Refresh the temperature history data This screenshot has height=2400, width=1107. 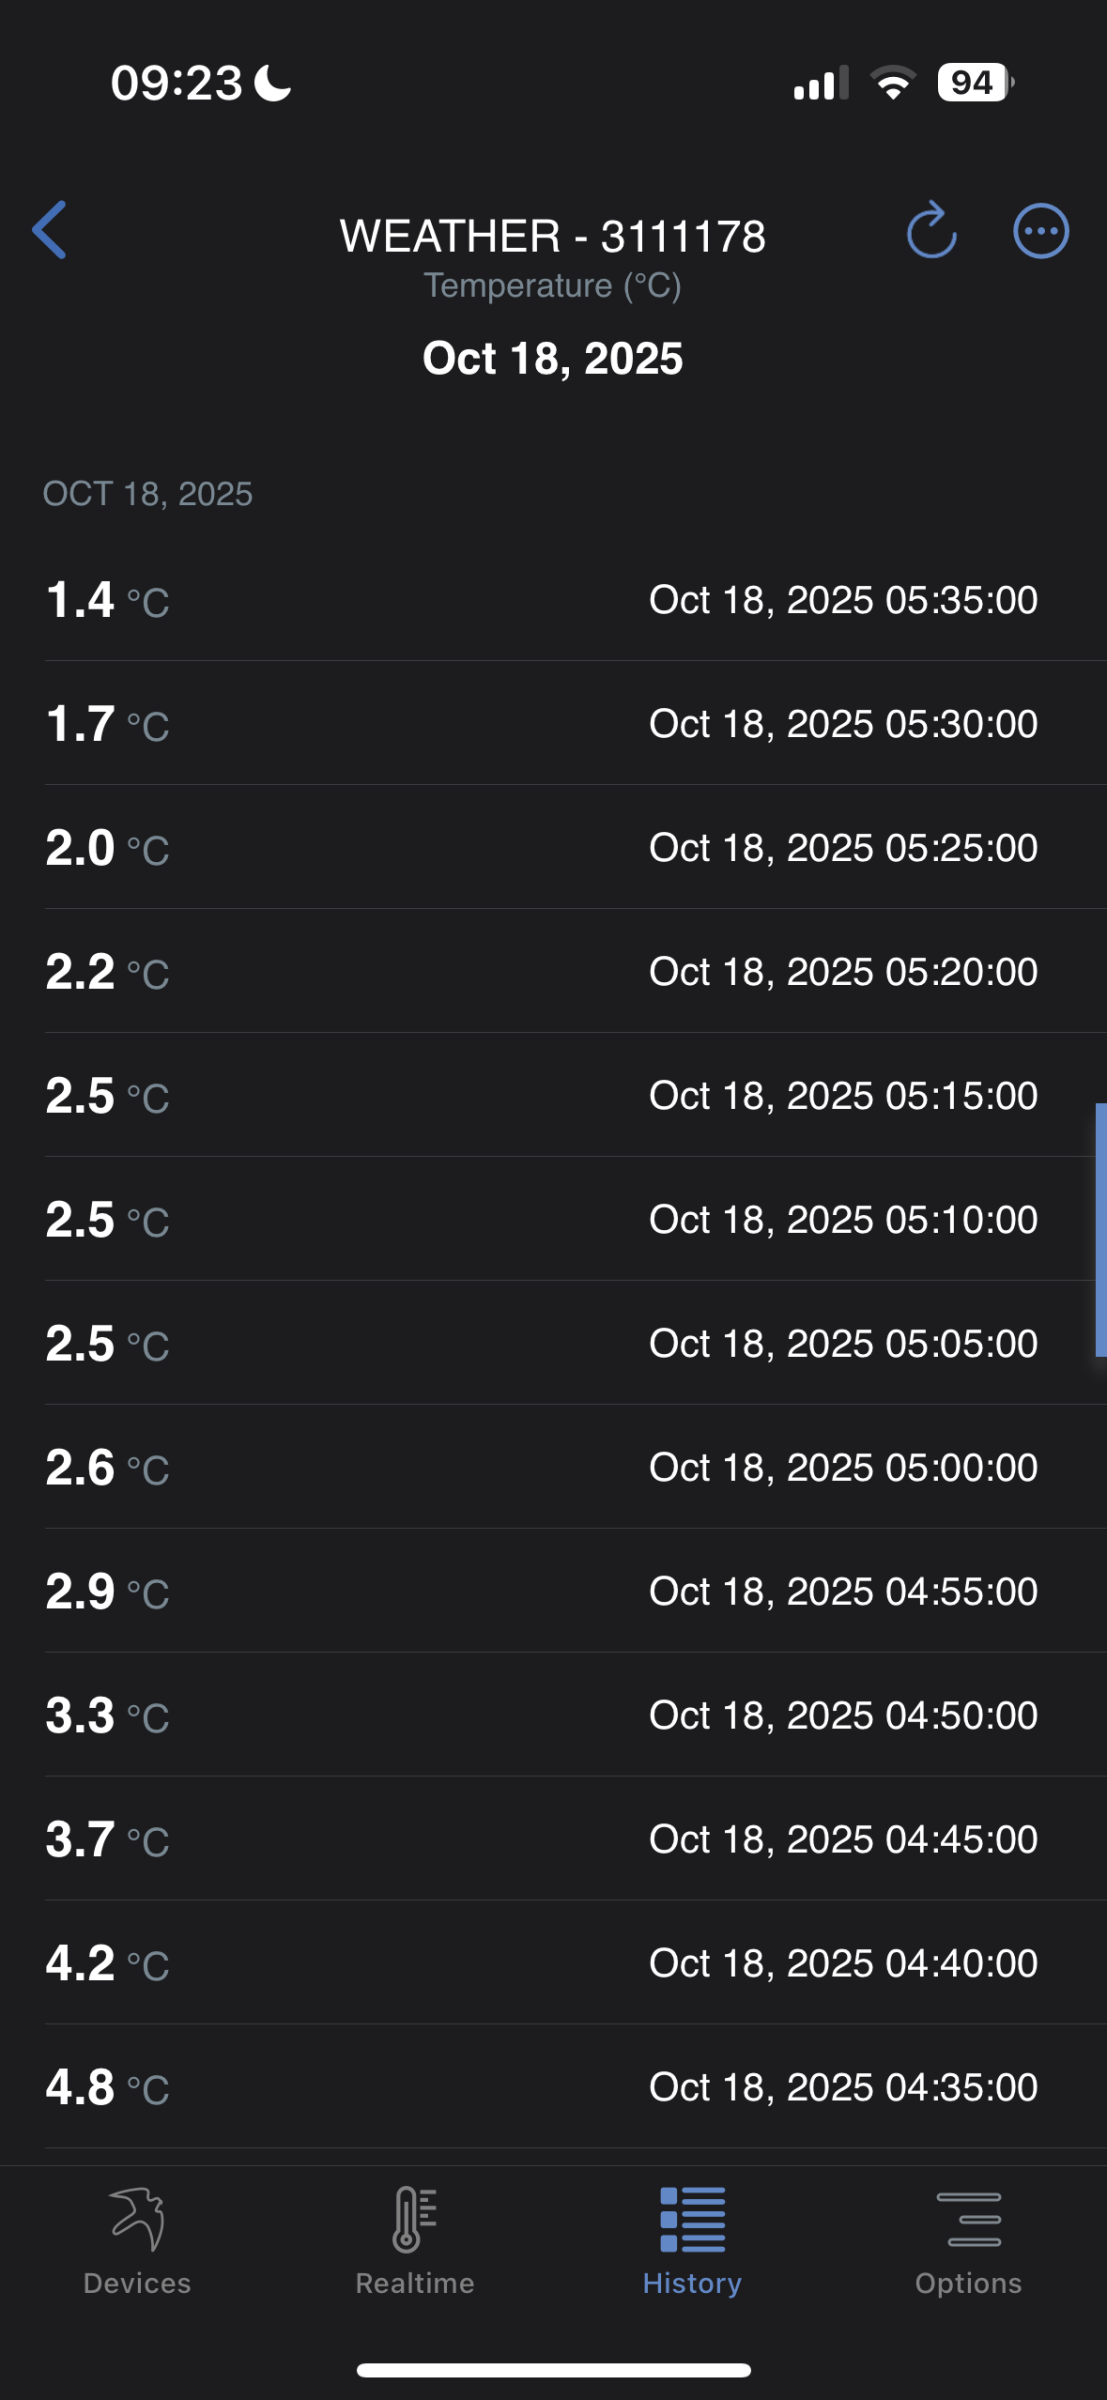tap(931, 230)
